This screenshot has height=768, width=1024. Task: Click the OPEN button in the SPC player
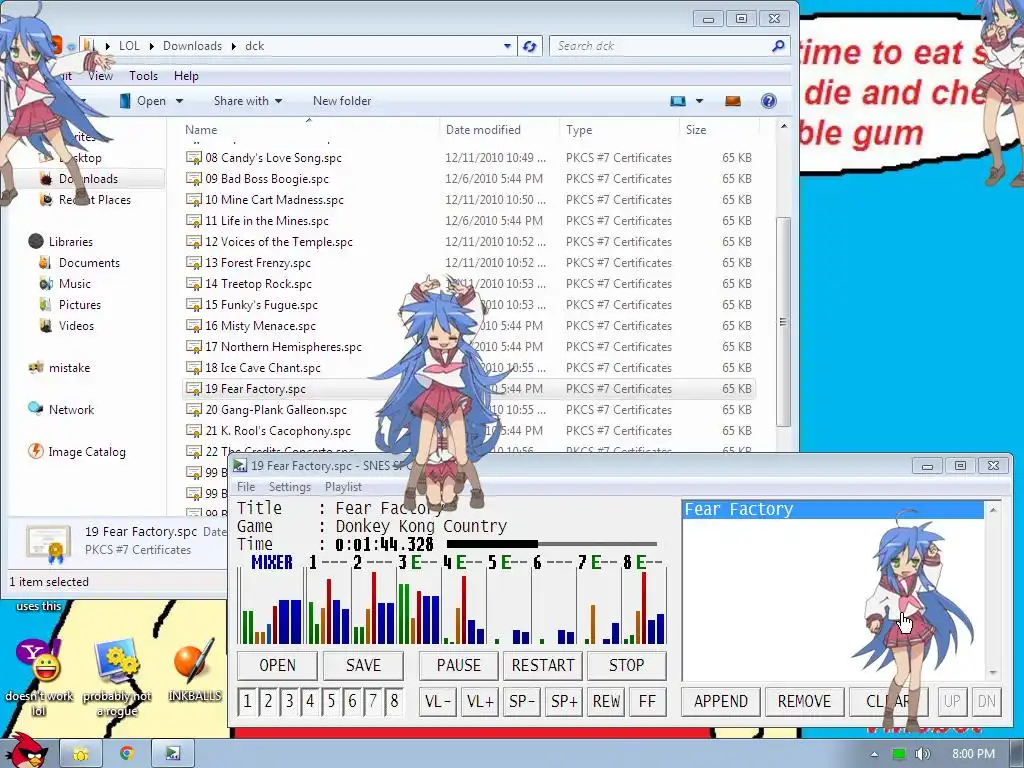(x=278, y=665)
